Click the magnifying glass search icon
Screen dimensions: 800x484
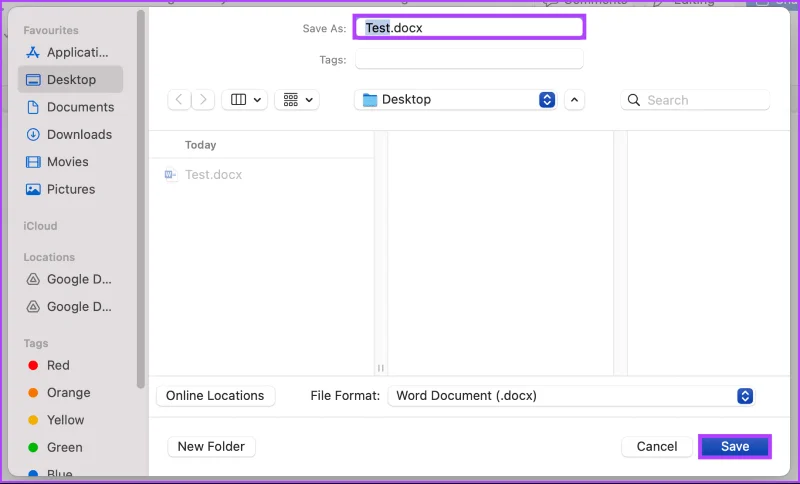point(634,100)
